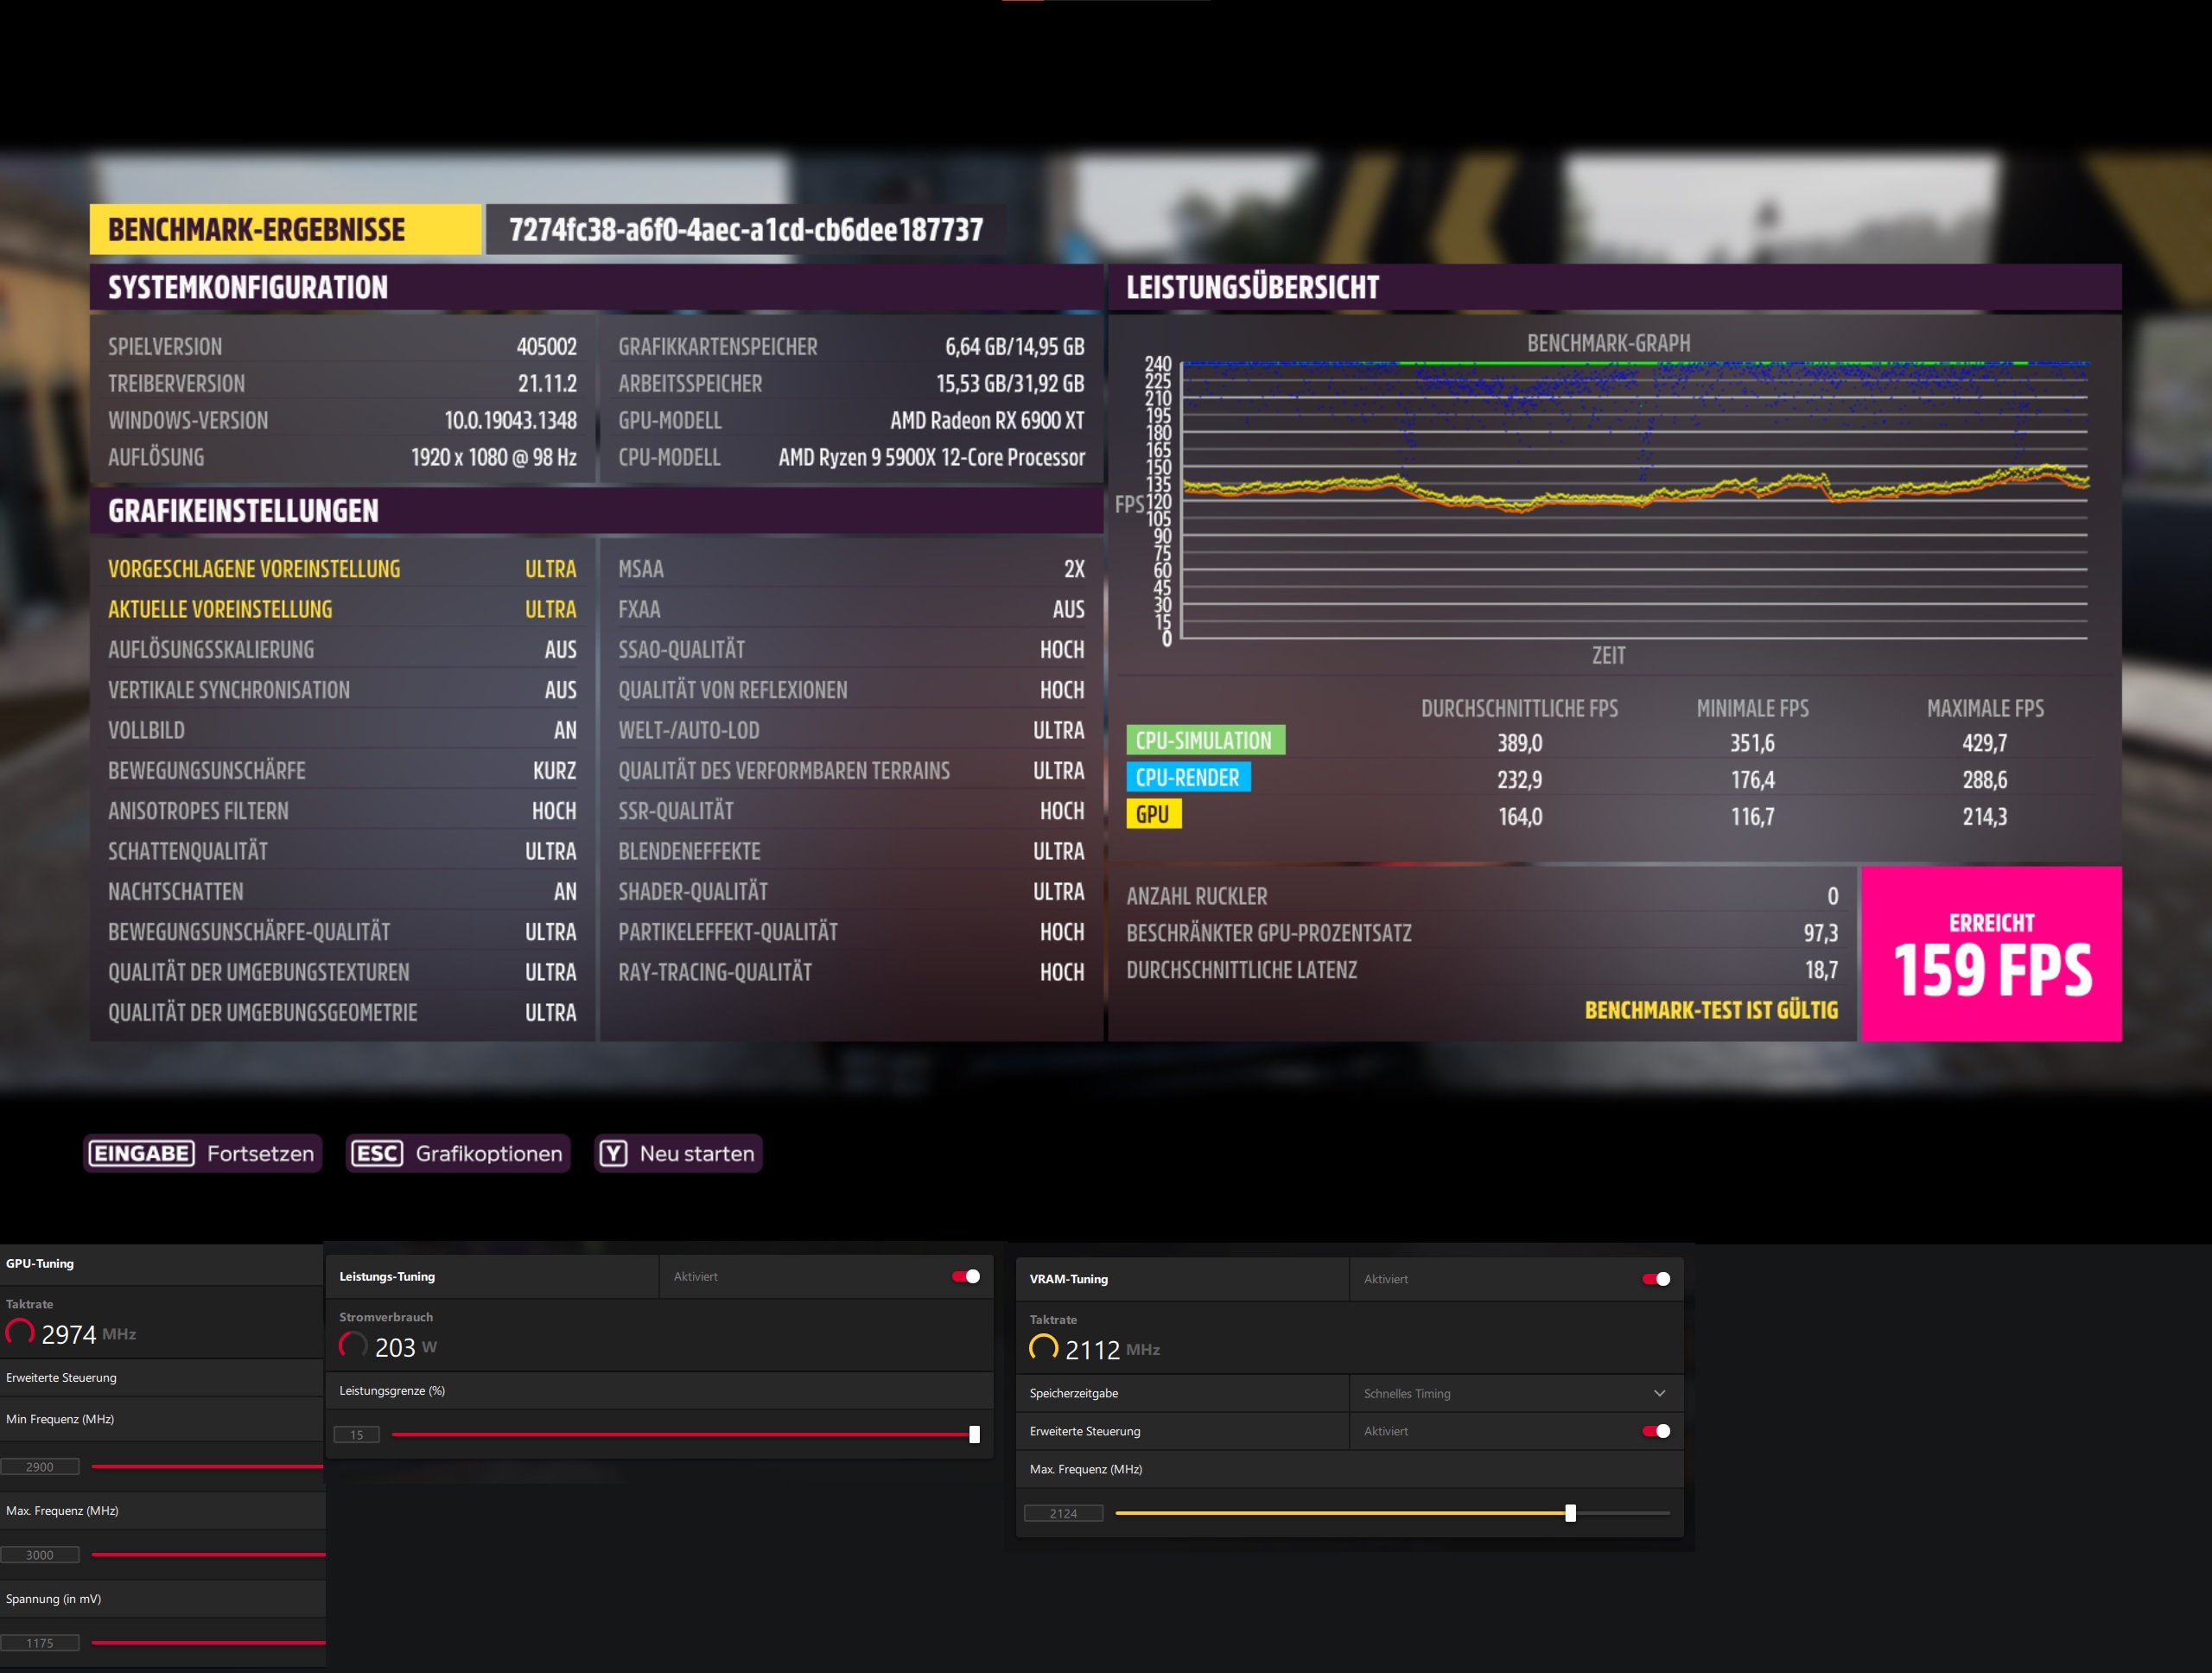The width and height of the screenshot is (2212, 1673).
Task: Click the Y key icon
Action: point(613,1153)
